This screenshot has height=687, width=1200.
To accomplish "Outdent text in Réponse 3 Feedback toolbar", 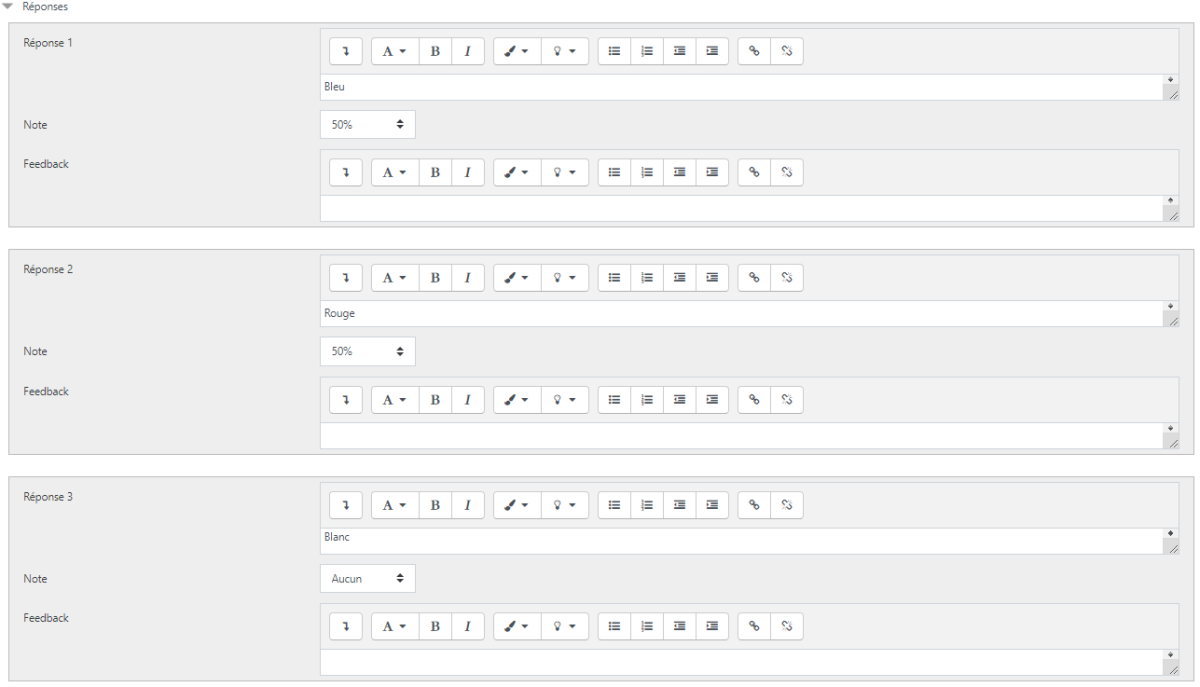I will pos(680,627).
